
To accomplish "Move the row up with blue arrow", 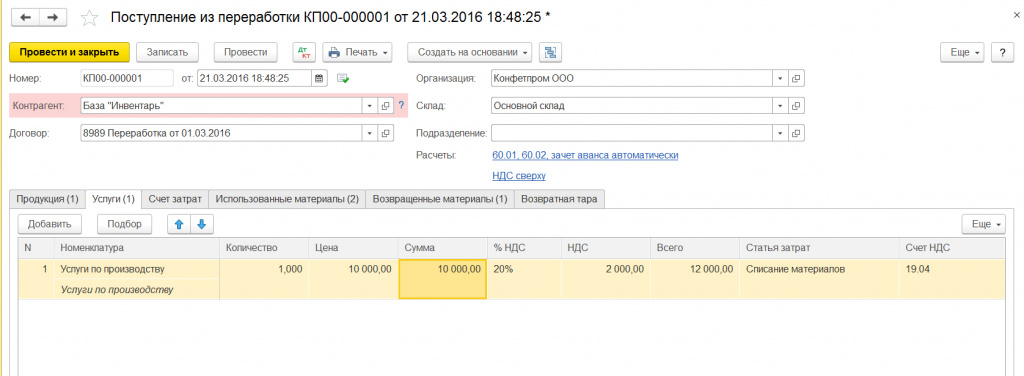I will click(x=179, y=224).
